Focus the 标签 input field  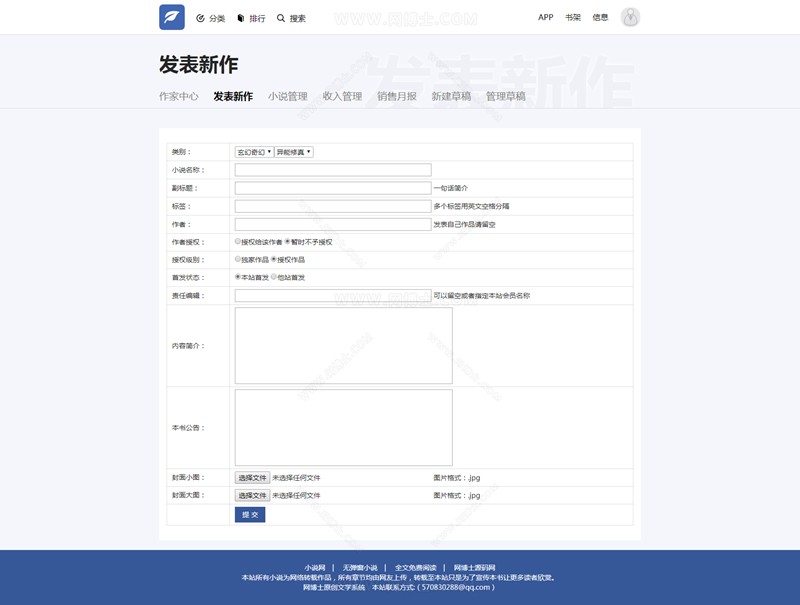333,206
